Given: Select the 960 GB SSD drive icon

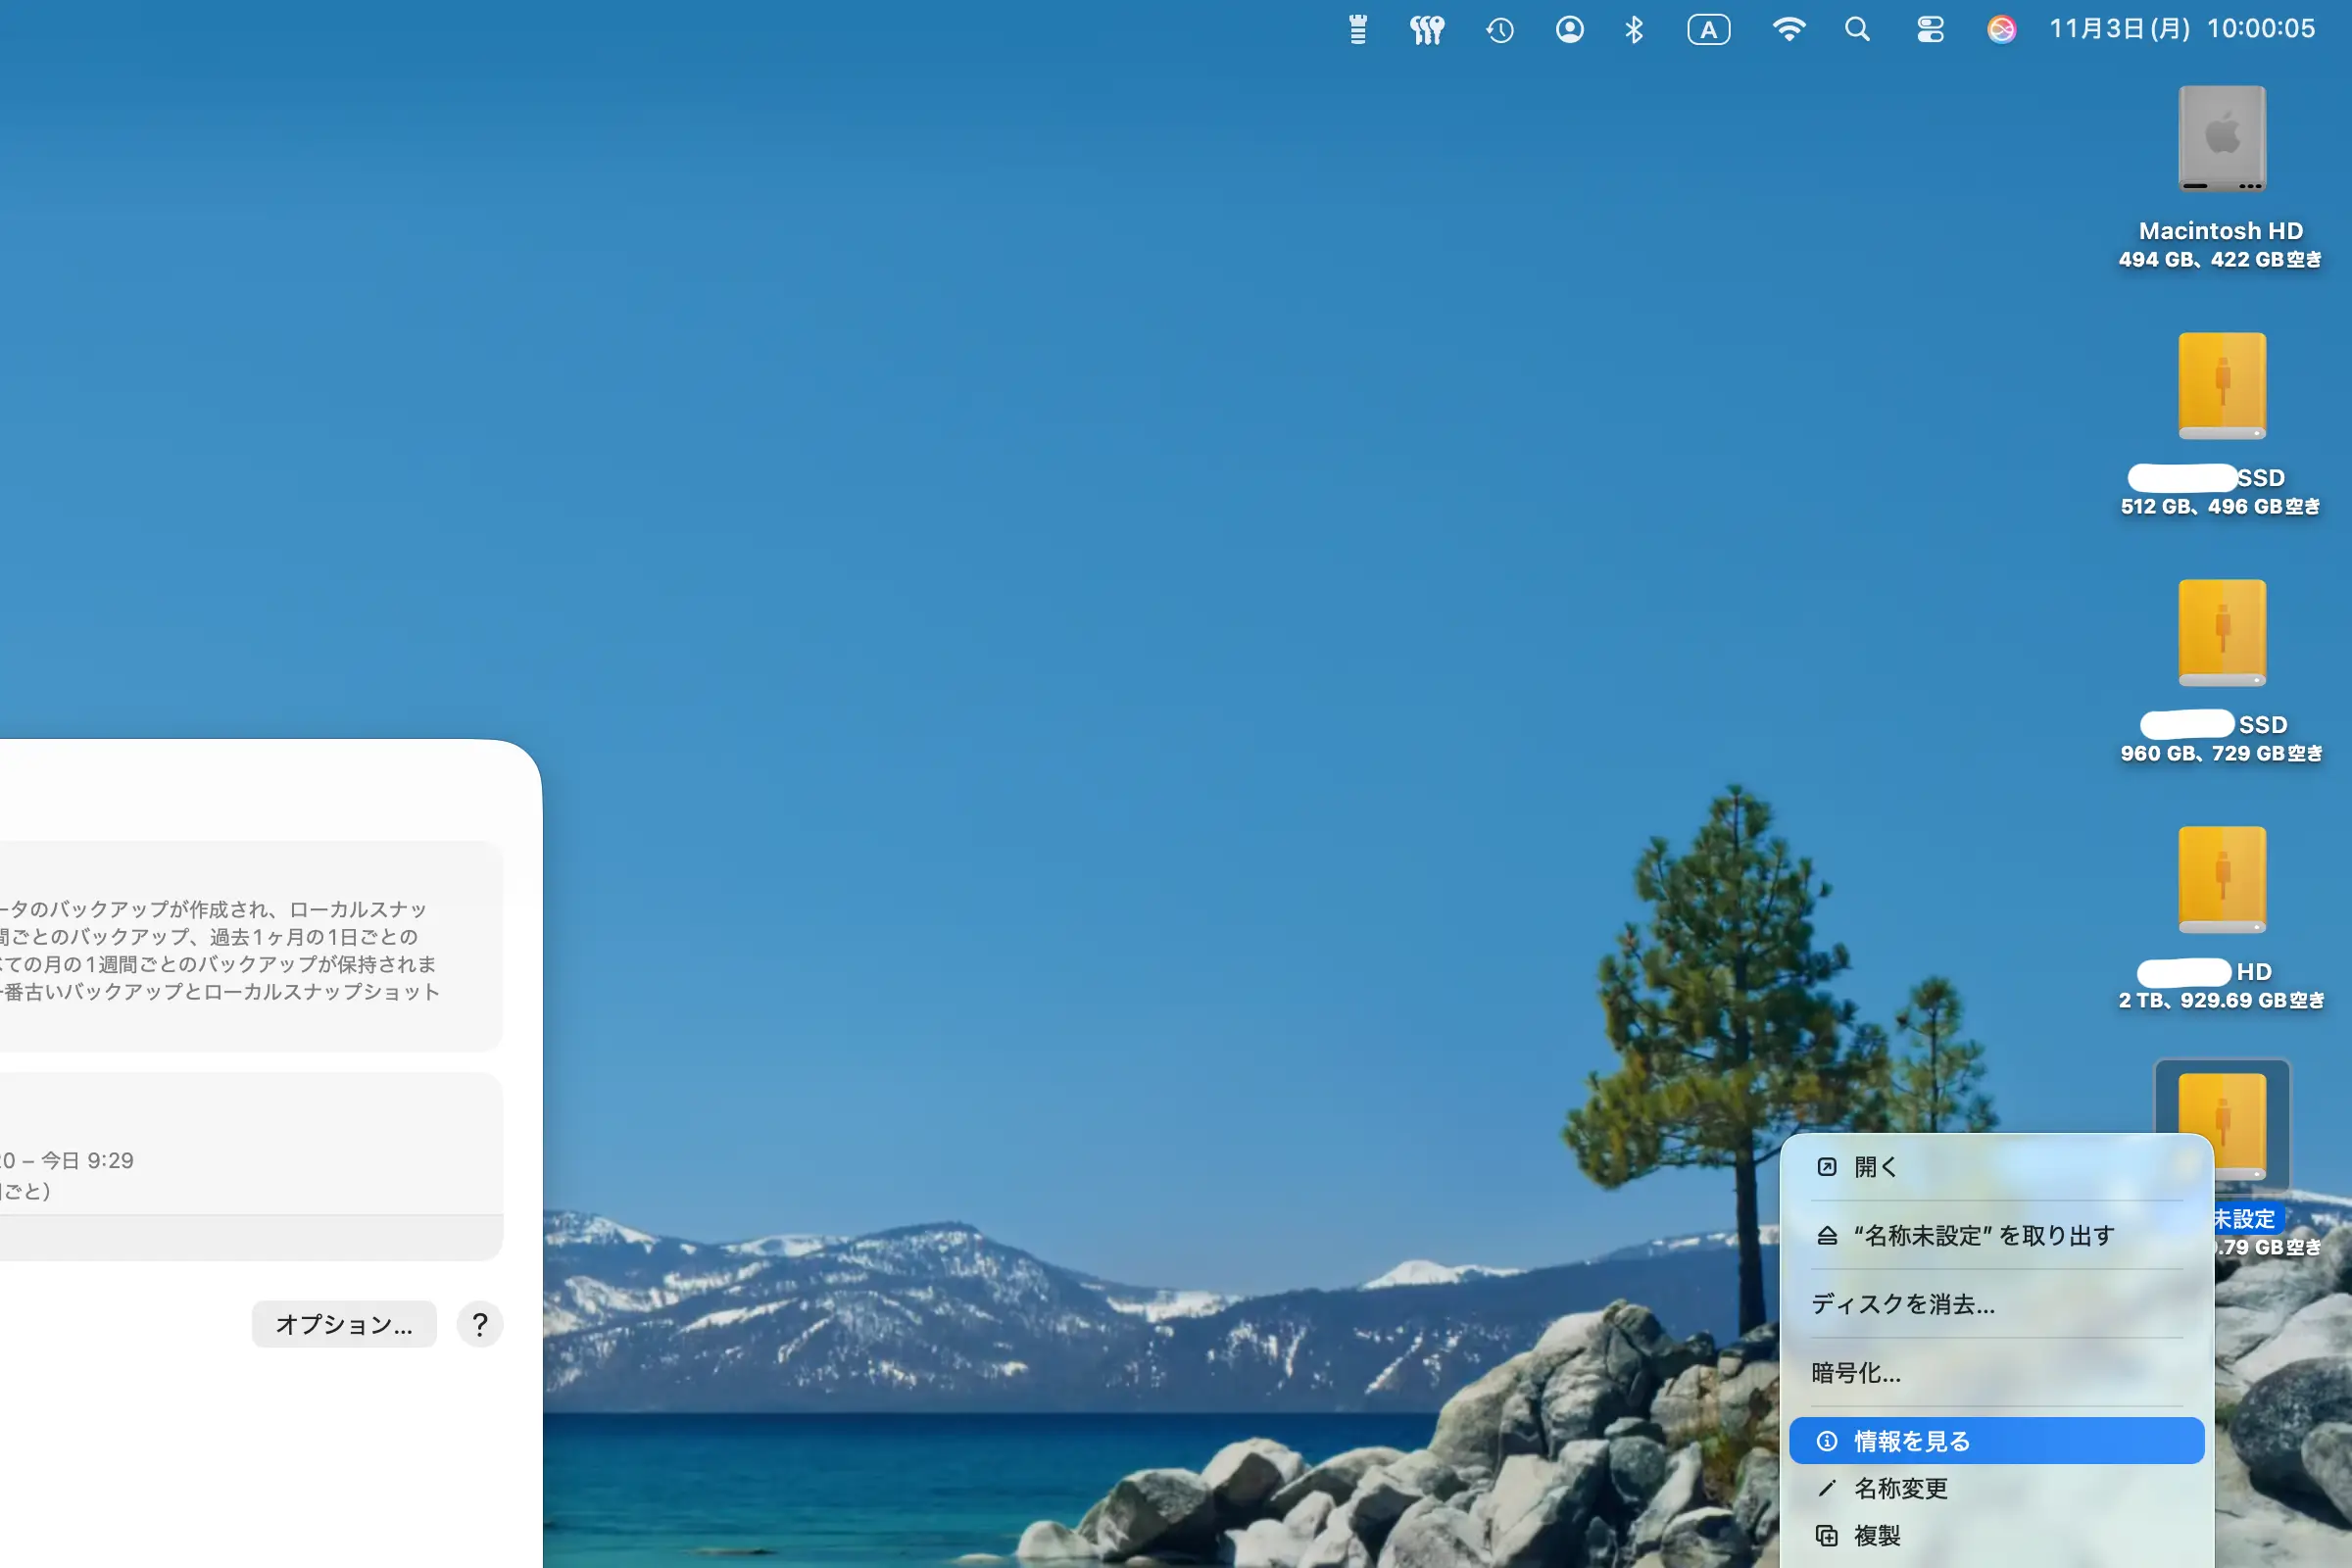Looking at the screenshot, I should pos(2221,633).
